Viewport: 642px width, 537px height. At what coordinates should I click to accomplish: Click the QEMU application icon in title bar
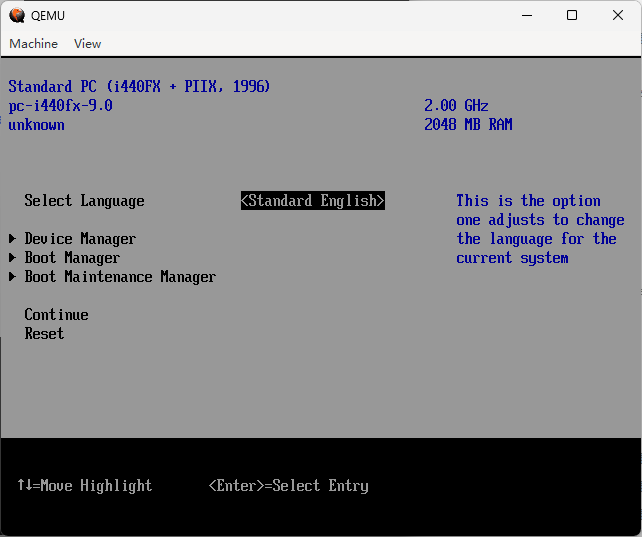pos(17,16)
